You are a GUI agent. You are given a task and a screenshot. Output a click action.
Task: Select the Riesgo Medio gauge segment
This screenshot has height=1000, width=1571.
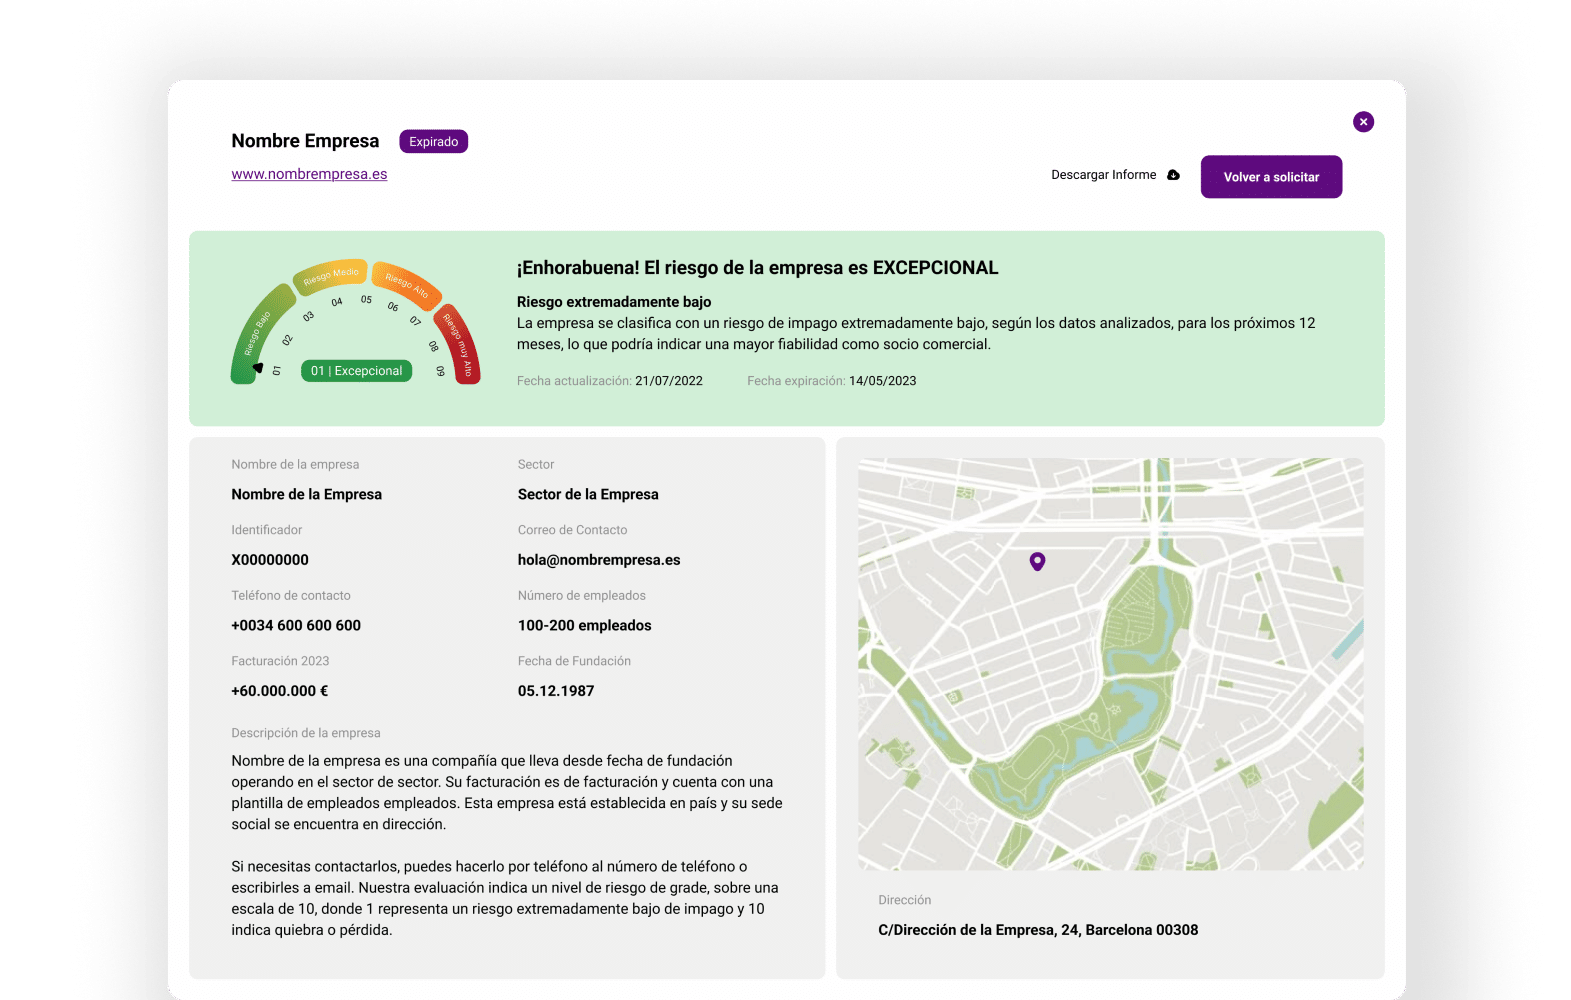330,276
